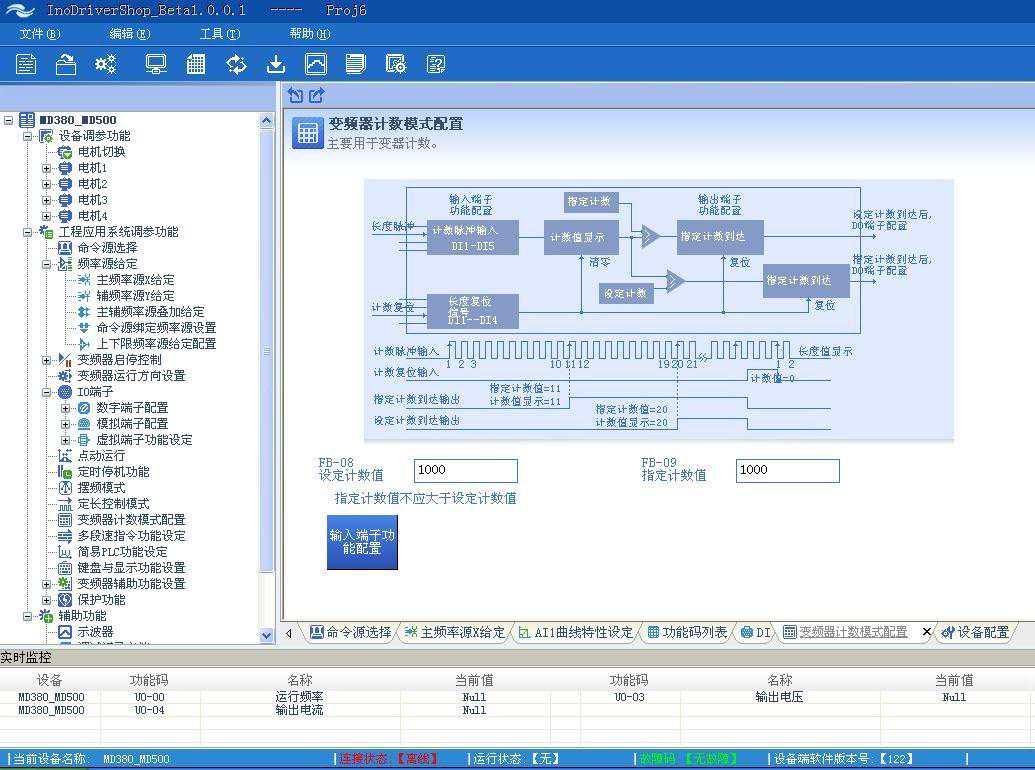Click the download arrow toolbar icon
This screenshot has height=770, width=1035.
276,64
